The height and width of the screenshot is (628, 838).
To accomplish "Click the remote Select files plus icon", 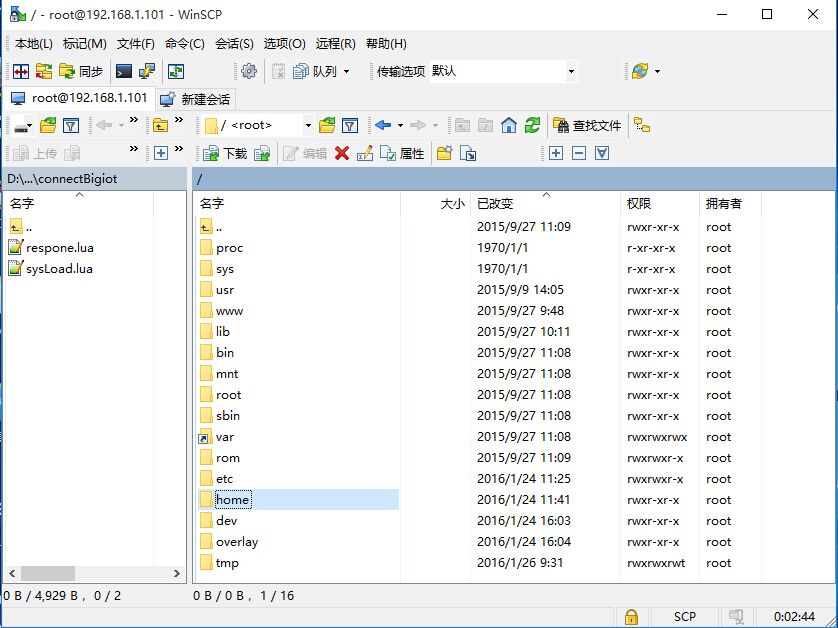I will 556,154.
